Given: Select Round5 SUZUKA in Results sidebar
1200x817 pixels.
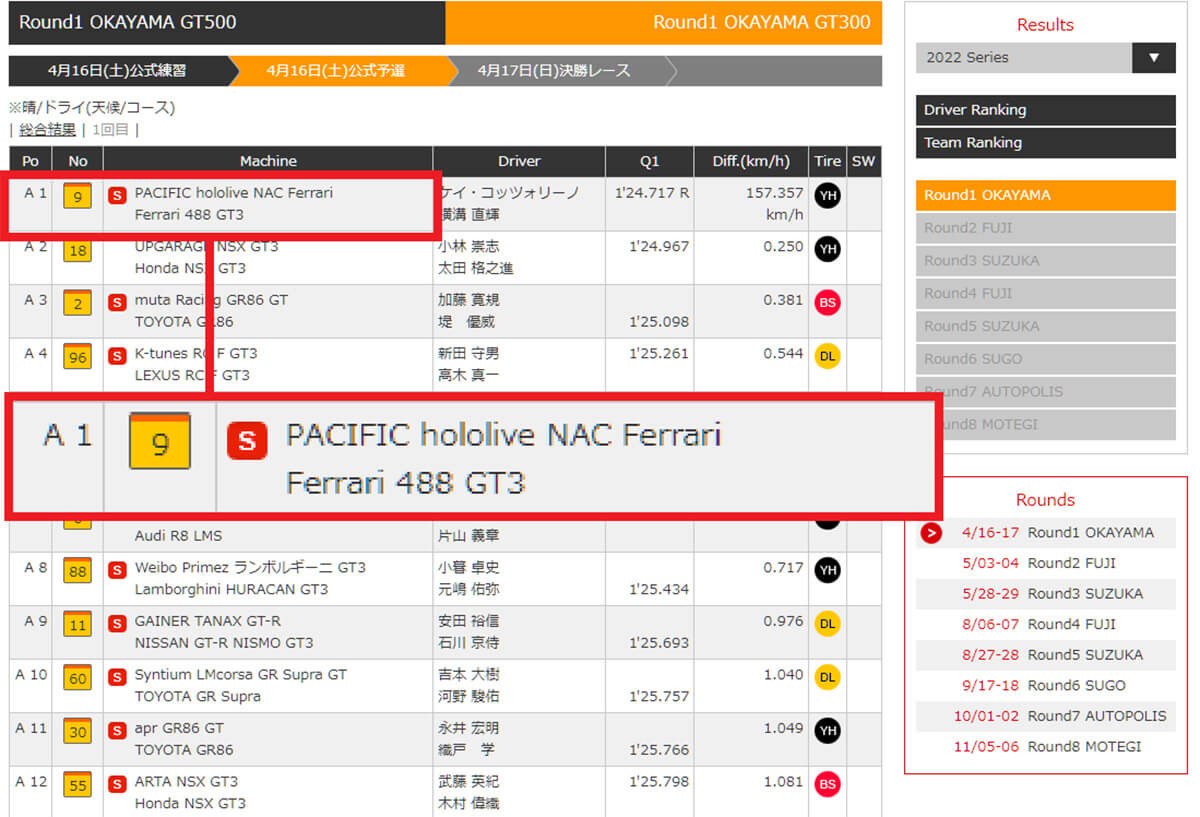Looking at the screenshot, I should point(1045,326).
